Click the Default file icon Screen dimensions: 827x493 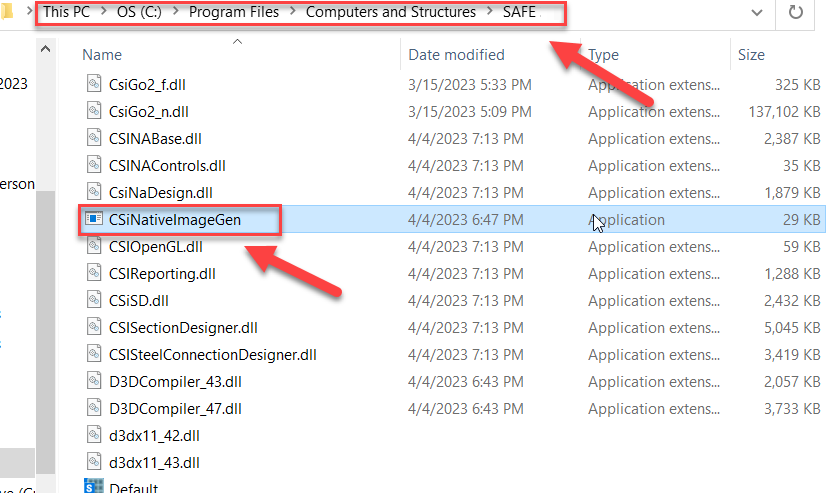tap(95, 488)
